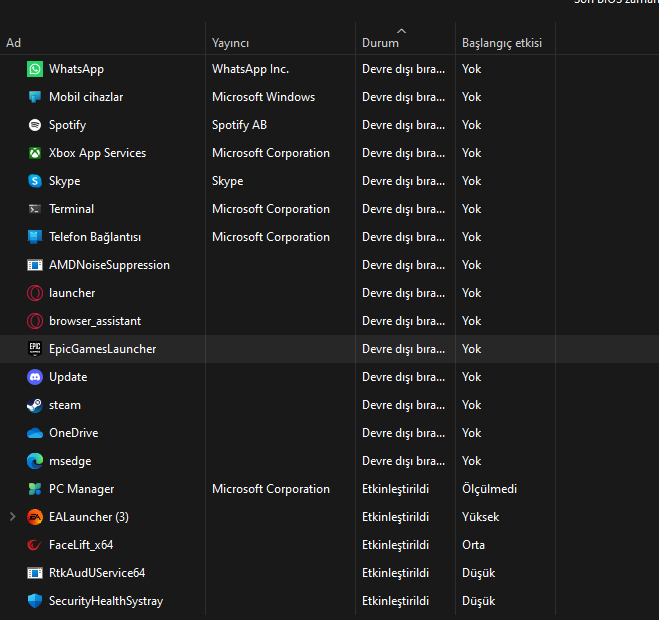Expand the EALauncher (3) group

(x=12, y=517)
